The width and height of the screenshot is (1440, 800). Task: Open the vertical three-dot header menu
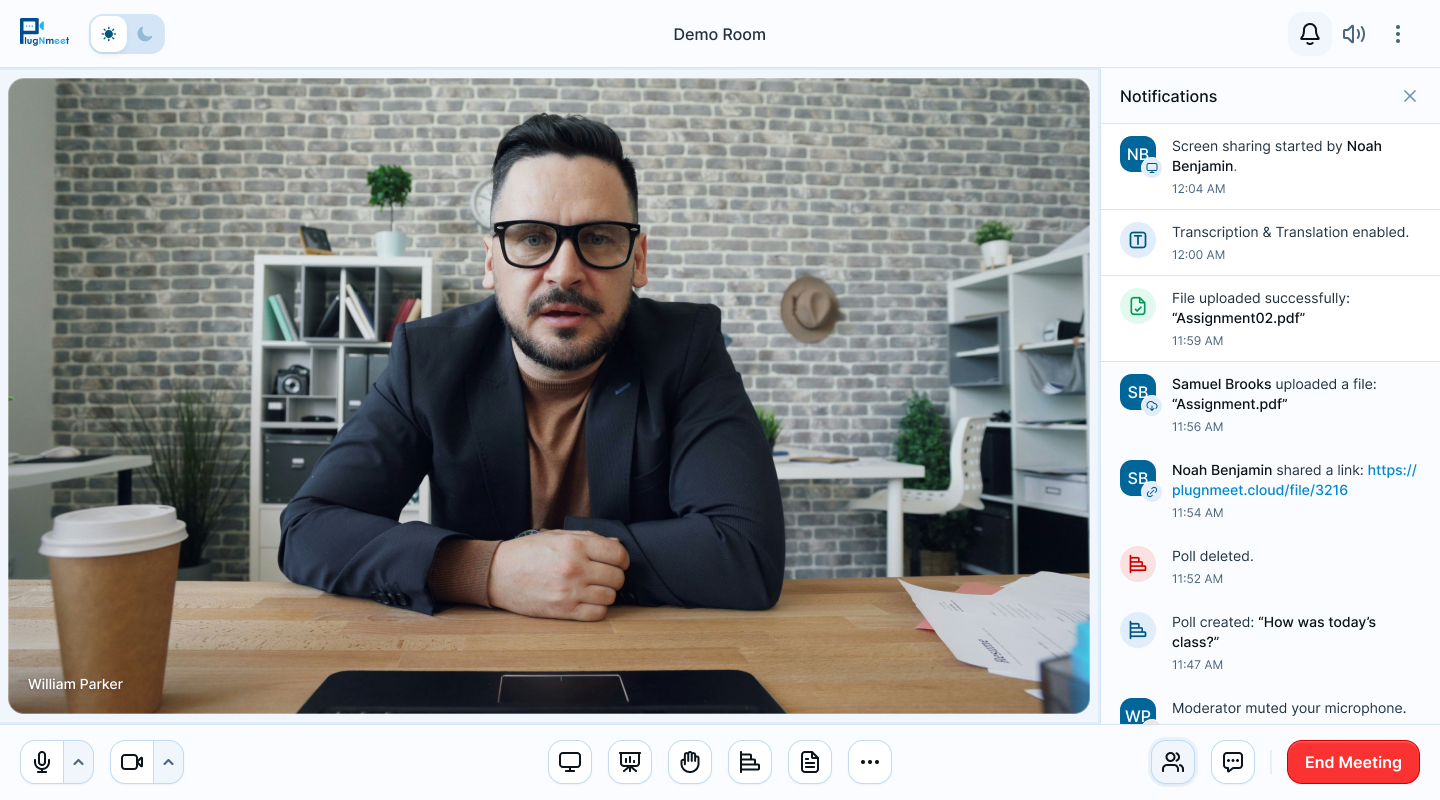(1398, 34)
